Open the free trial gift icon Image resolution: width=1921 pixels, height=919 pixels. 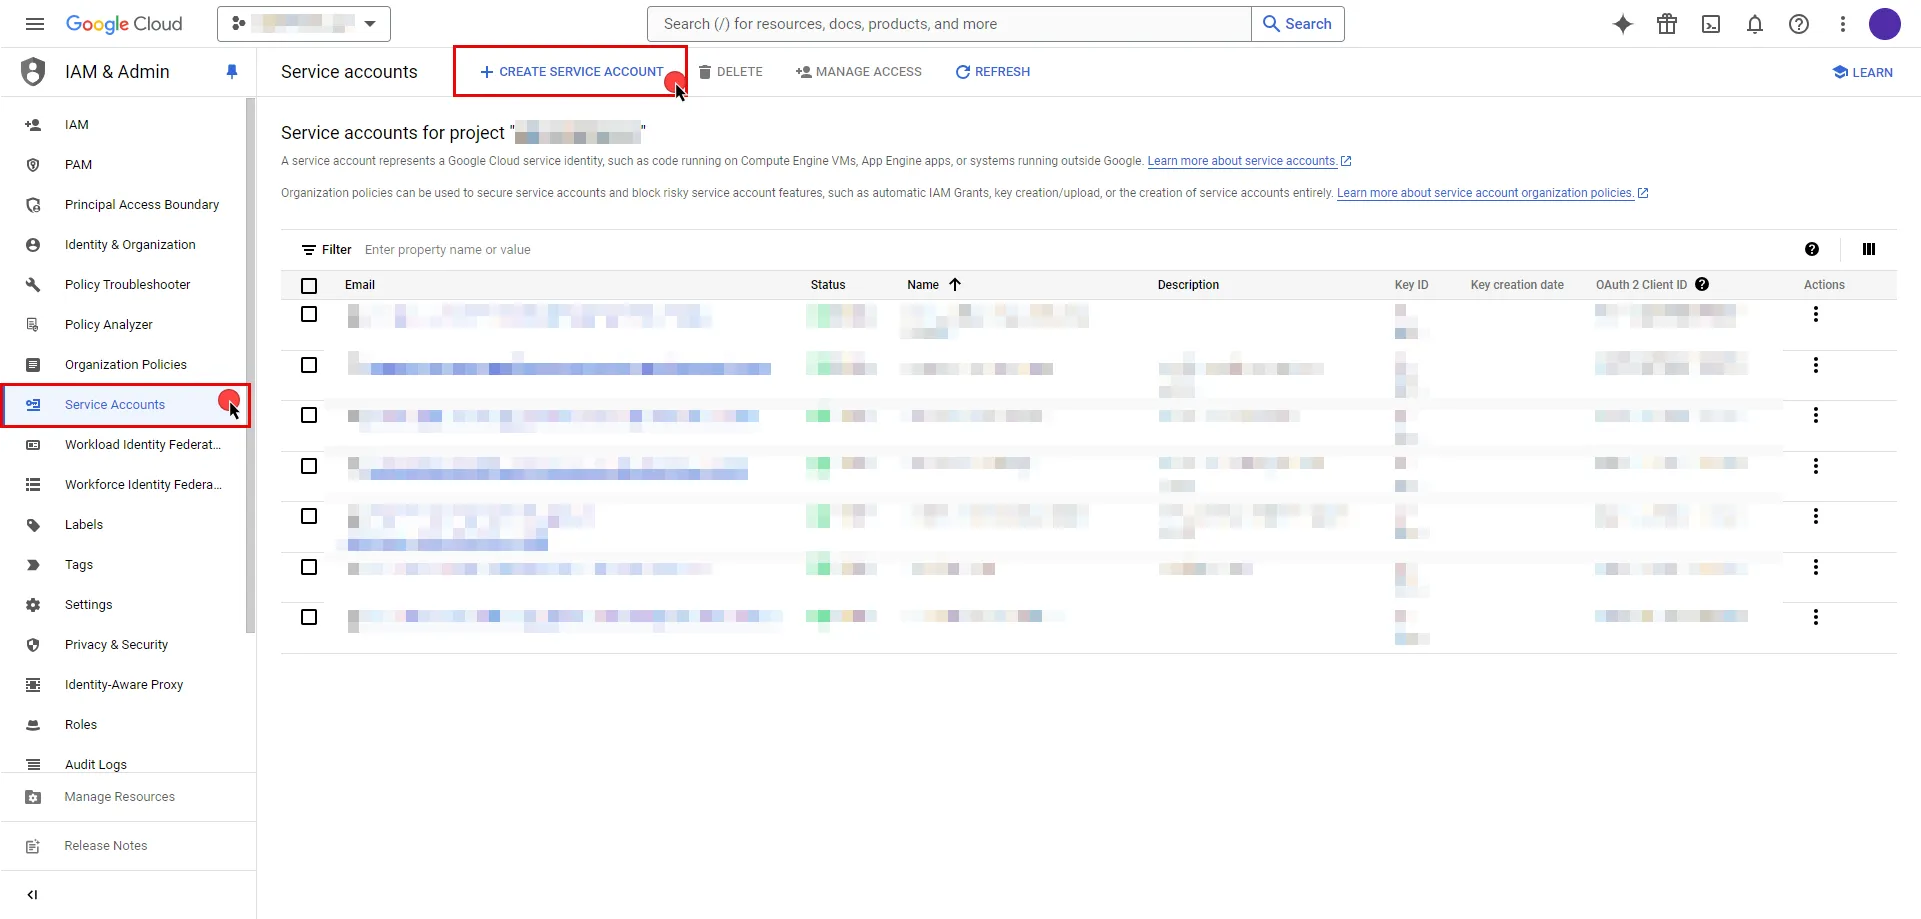1667,24
